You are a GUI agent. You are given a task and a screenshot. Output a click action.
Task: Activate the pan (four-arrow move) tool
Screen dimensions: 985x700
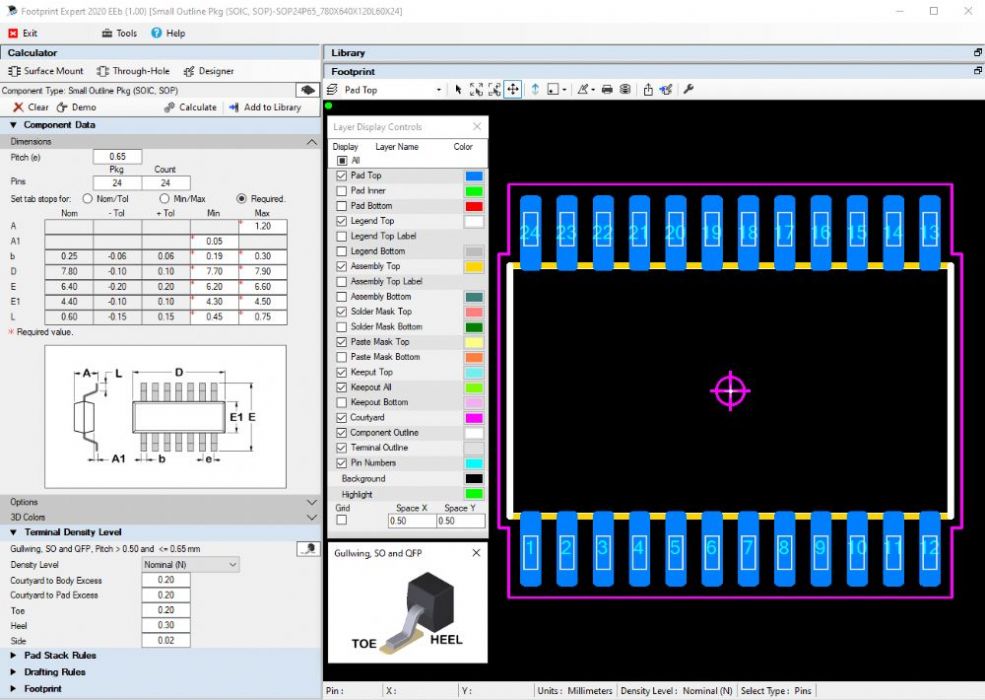(x=512, y=90)
